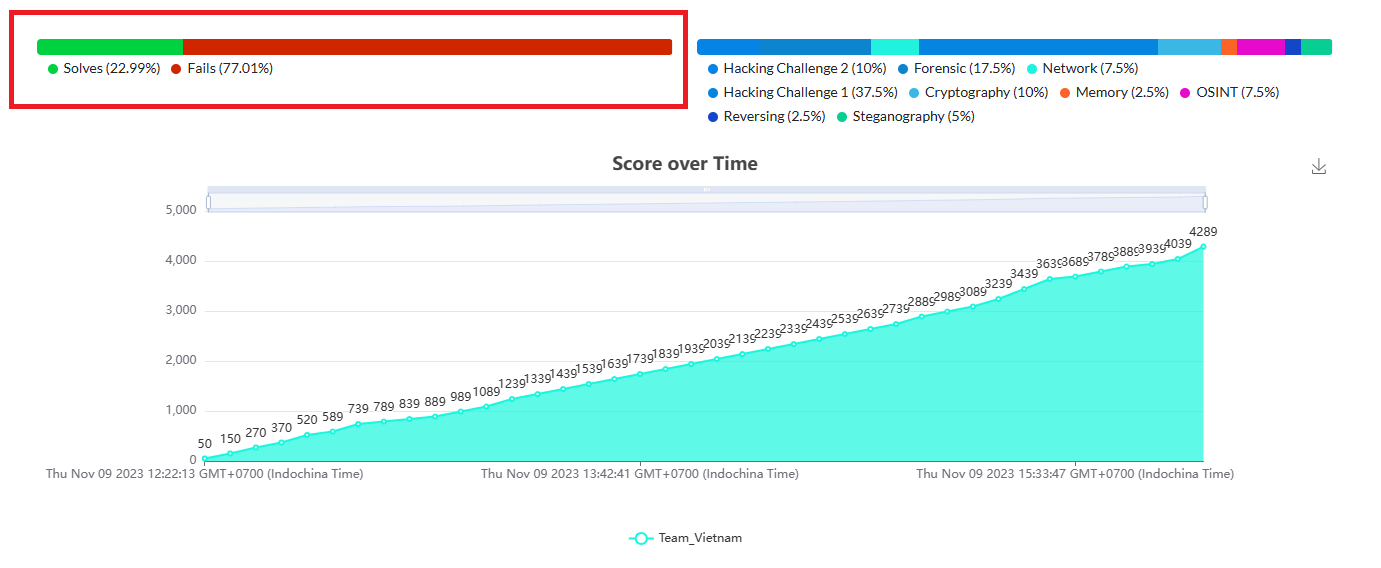Image resolution: width=1381 pixels, height=568 pixels.
Task: Toggle Hacking Challenge 1 (37.5%) legend entry
Action: pyautogui.click(x=795, y=93)
